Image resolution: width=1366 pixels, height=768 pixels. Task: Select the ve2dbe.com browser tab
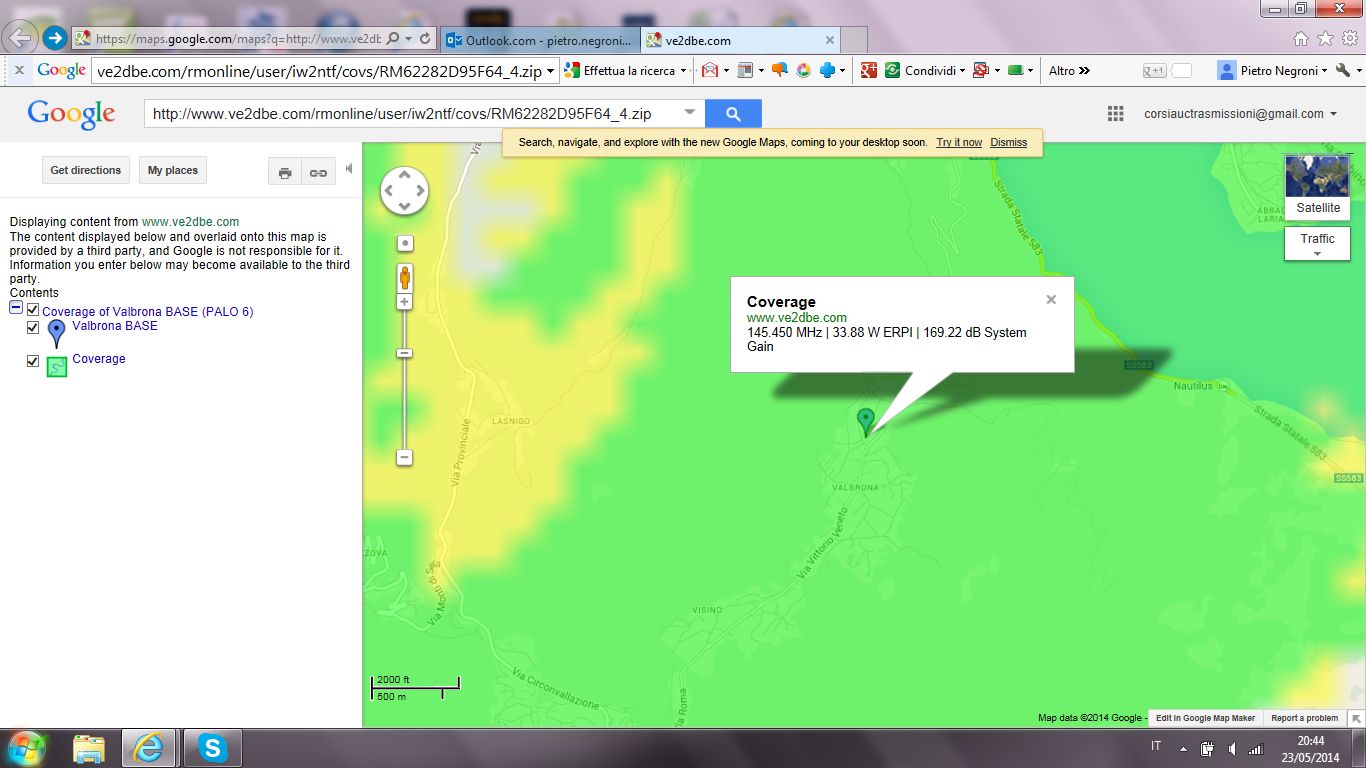click(x=739, y=40)
